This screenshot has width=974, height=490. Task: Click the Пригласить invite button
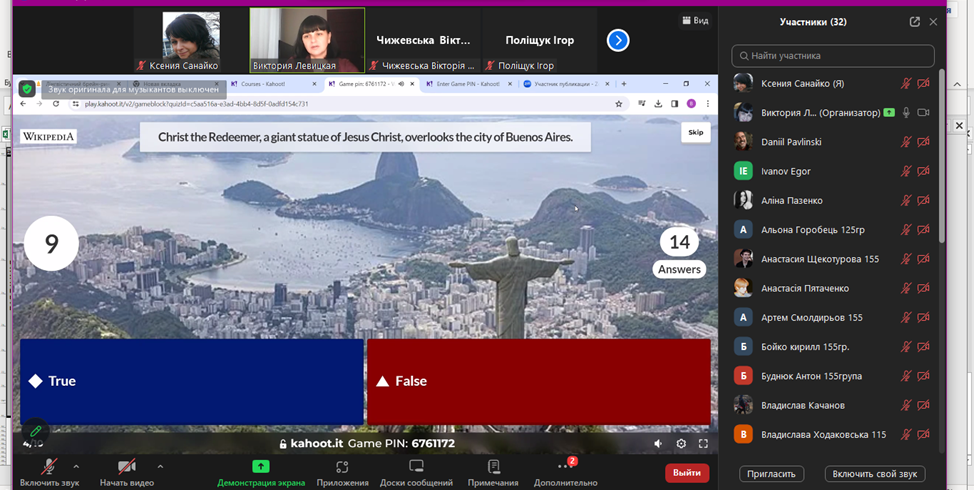click(771, 474)
